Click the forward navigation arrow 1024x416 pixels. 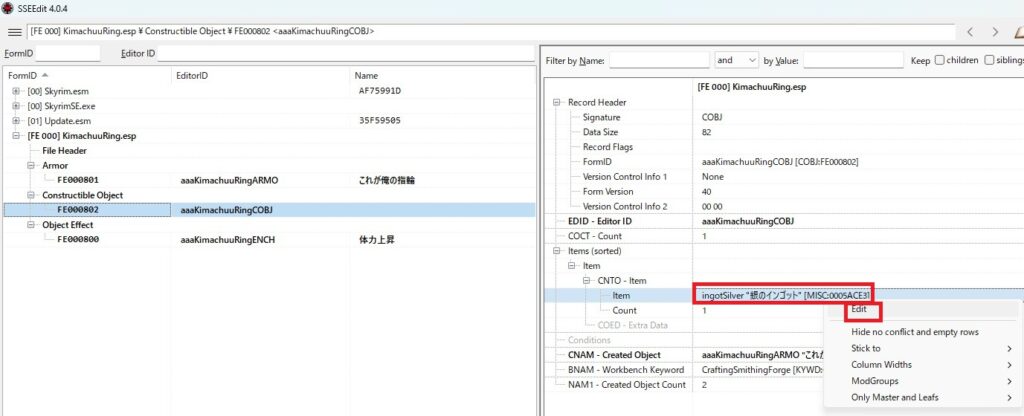point(995,32)
